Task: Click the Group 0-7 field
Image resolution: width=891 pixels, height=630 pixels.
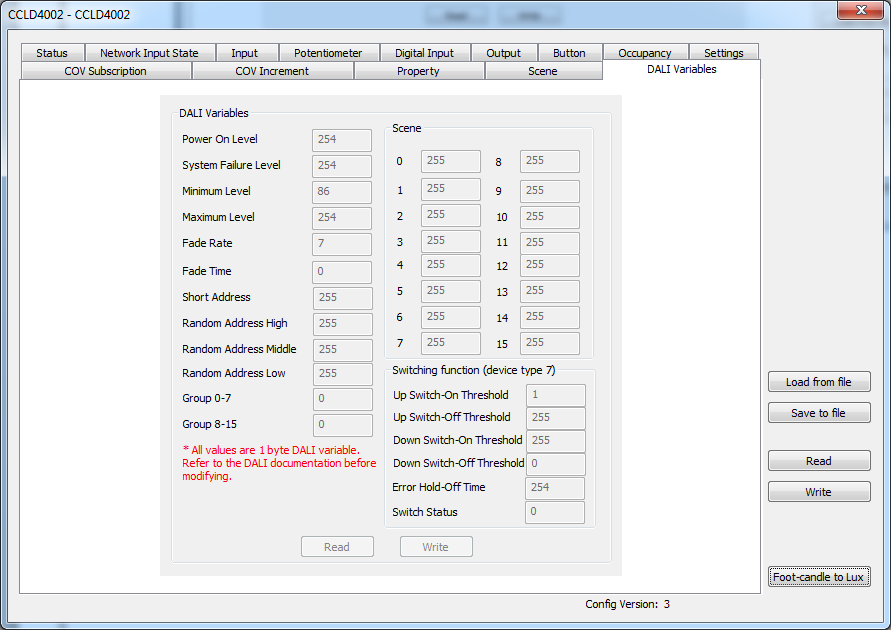Action: pos(343,399)
